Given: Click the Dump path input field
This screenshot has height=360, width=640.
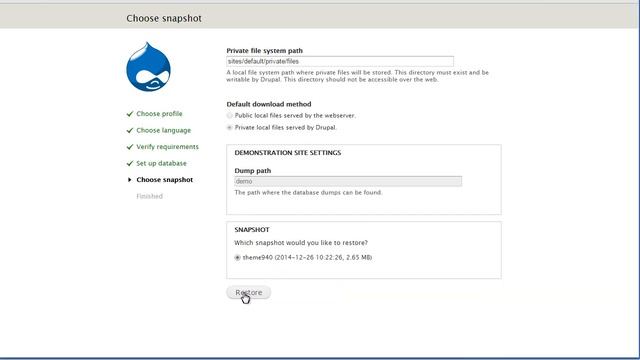Looking at the screenshot, I should (348, 181).
